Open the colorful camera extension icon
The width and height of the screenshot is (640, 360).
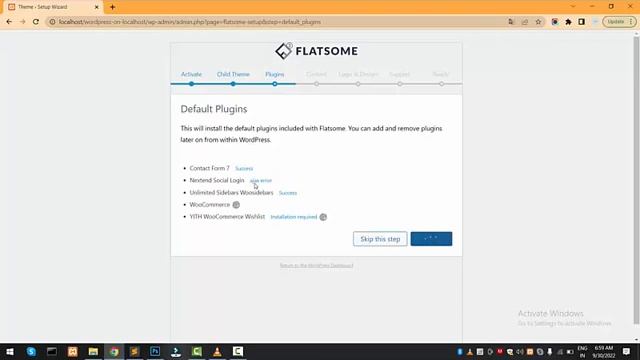point(555,22)
